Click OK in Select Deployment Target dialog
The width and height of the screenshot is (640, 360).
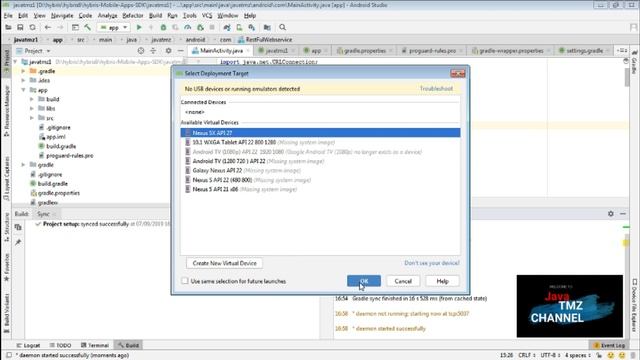[x=364, y=281]
